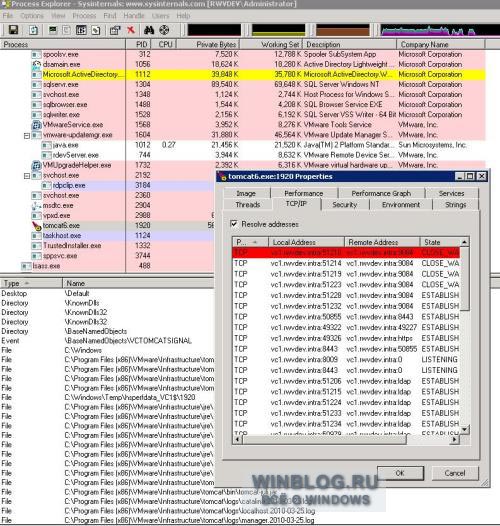Image resolution: width=500 pixels, height=526 pixels.
Task: Click OK in tomcat6.exe Properties
Action: pyautogui.click(x=400, y=473)
